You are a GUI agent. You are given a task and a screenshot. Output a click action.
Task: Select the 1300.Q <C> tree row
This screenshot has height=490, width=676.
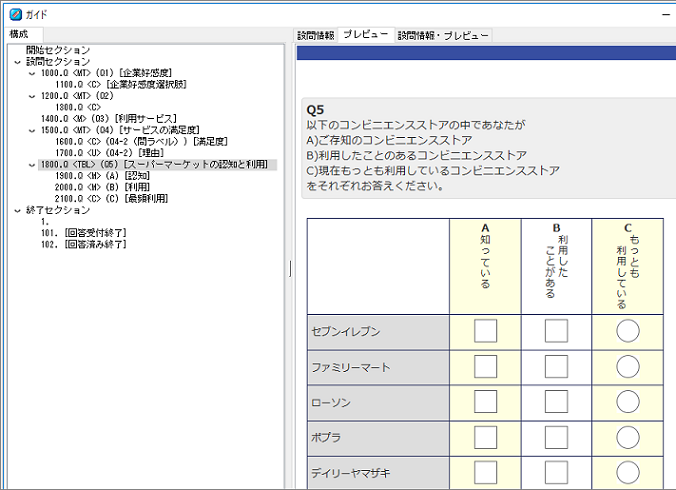click(78, 107)
